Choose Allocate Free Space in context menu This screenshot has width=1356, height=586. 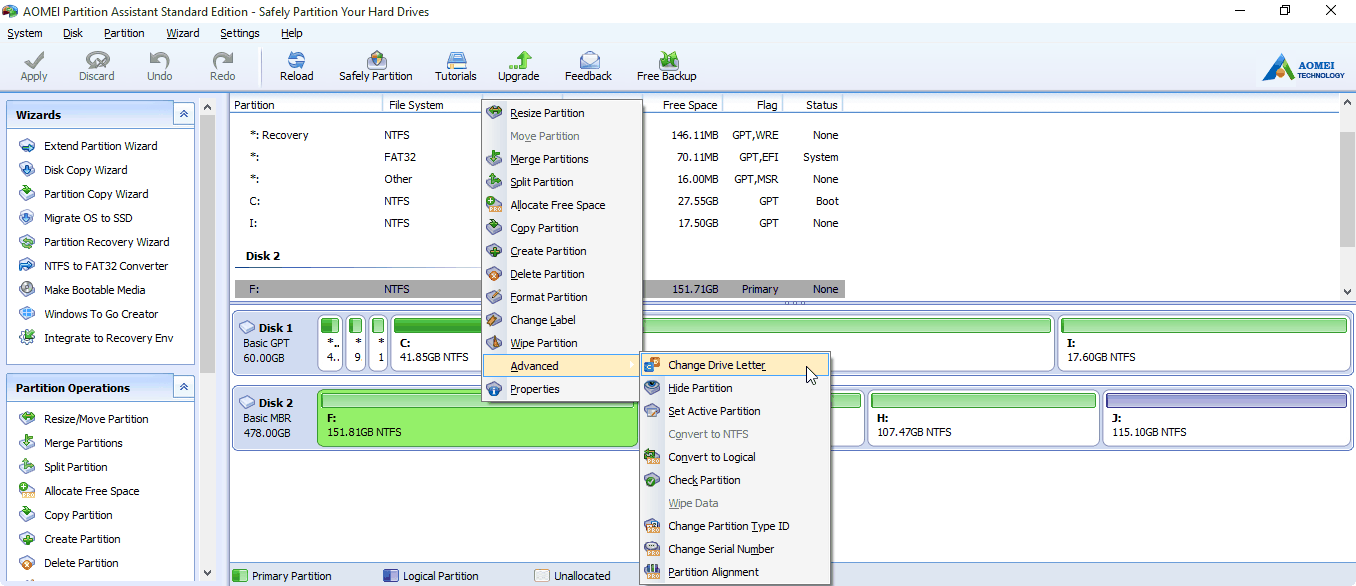(561, 205)
